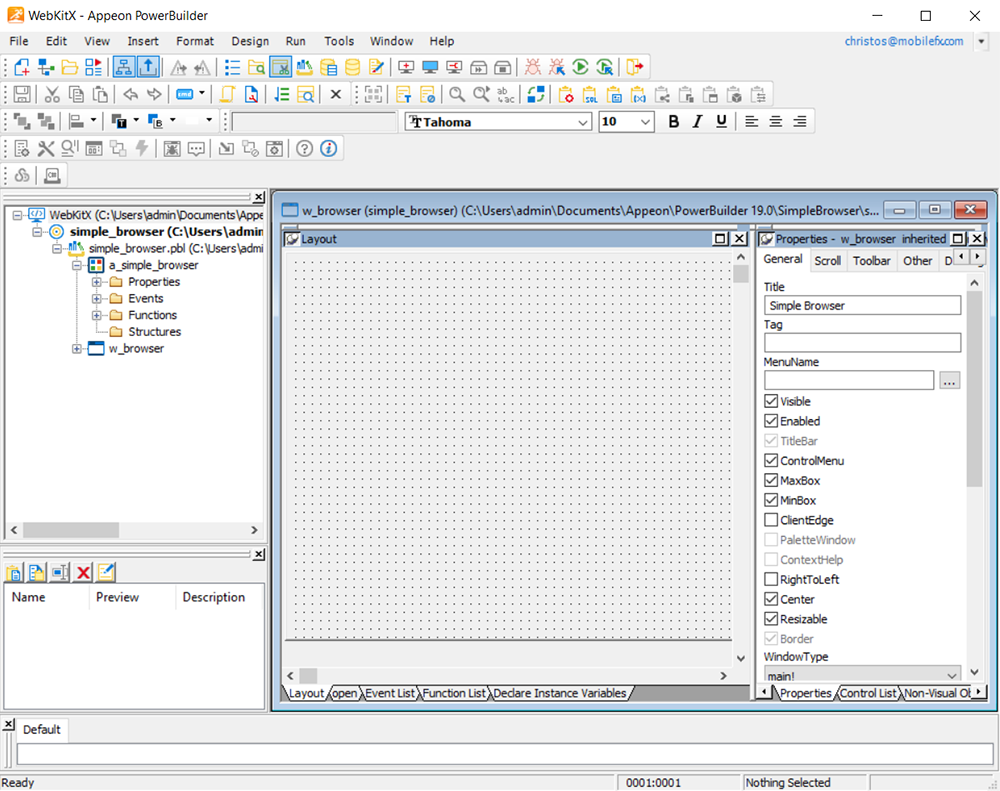Viewport: 1000px width, 791px height.
Task: Click the green Run play icon
Action: coord(580,67)
